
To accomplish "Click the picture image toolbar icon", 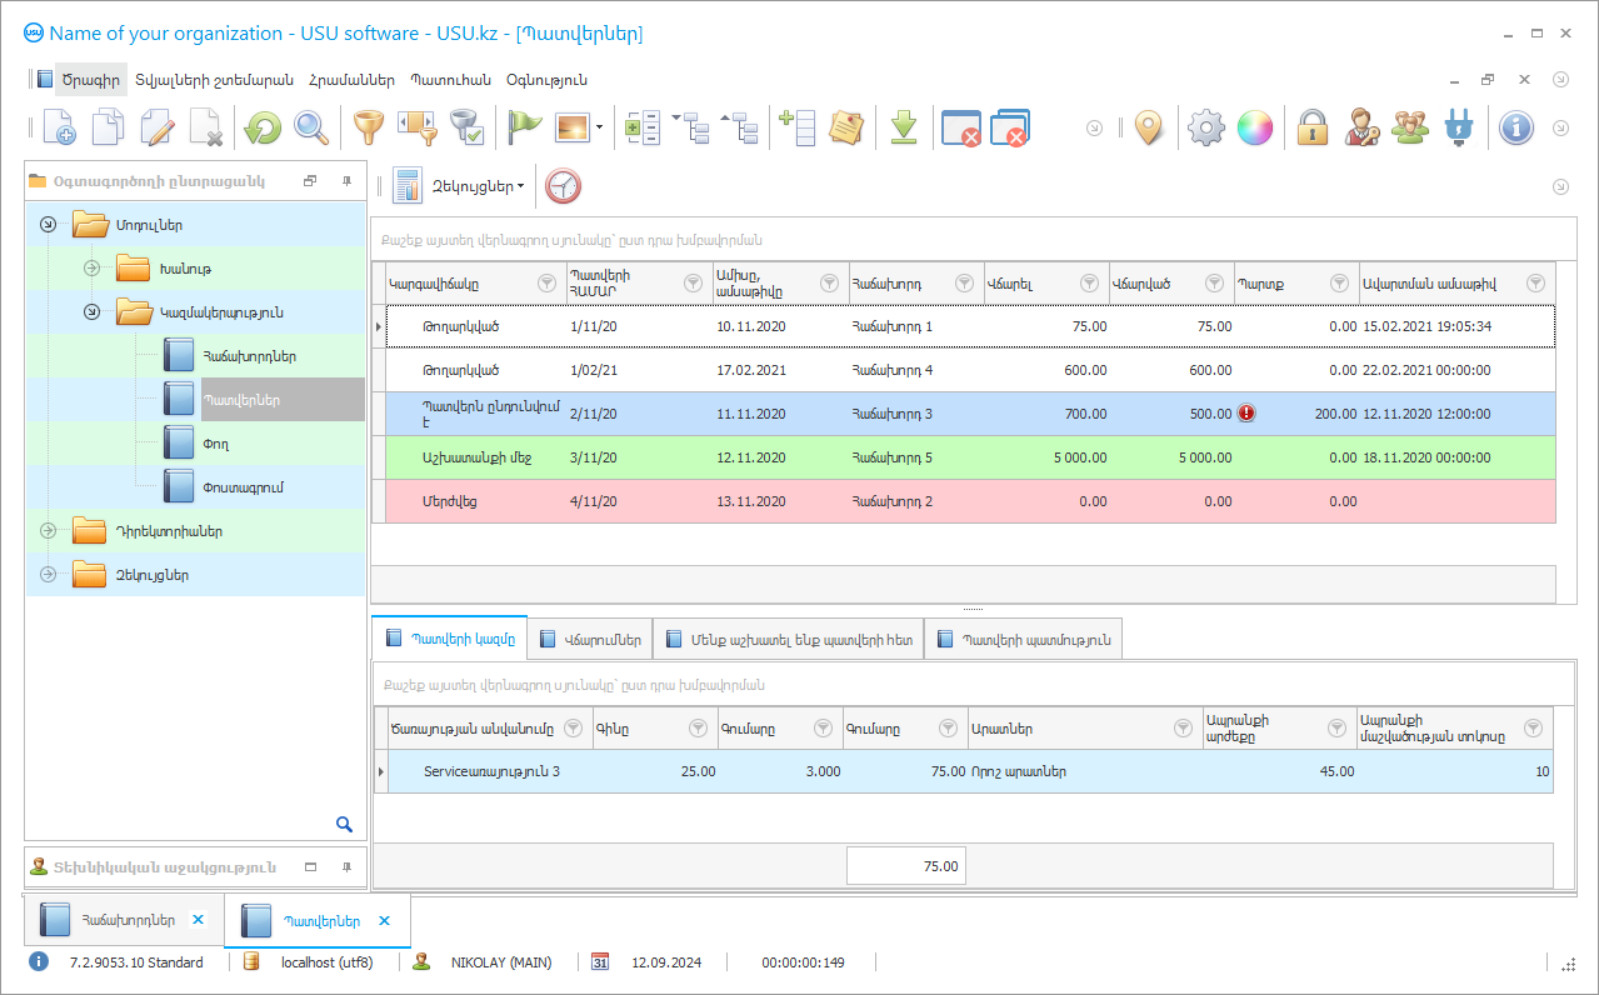I will click(572, 128).
